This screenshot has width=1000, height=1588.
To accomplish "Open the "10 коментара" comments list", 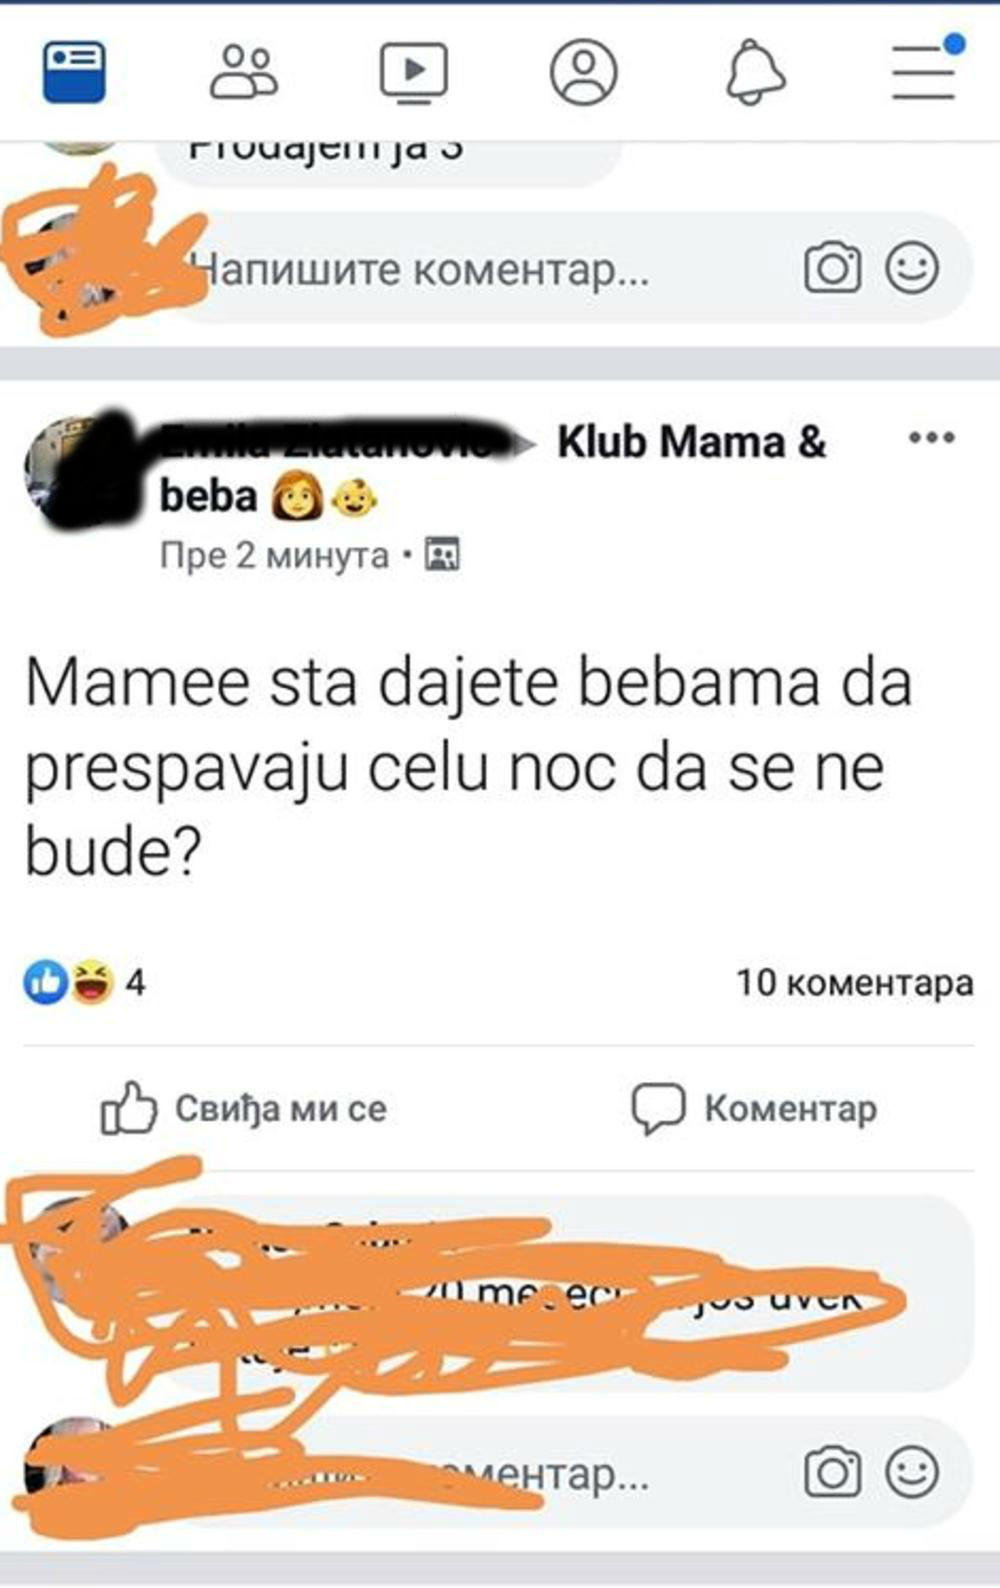I will pos(855,983).
